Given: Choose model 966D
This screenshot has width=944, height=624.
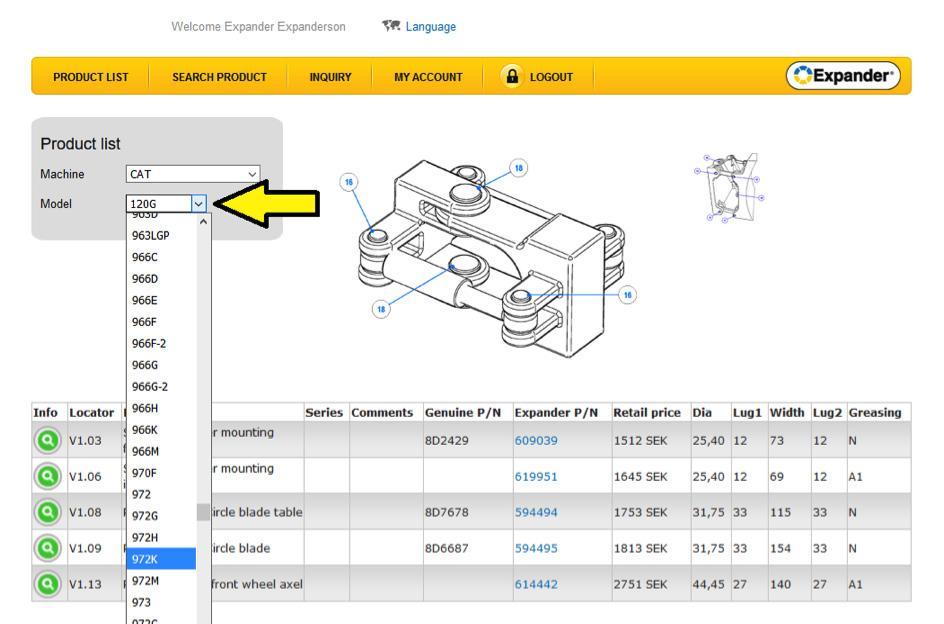Looking at the screenshot, I should tap(161, 279).
